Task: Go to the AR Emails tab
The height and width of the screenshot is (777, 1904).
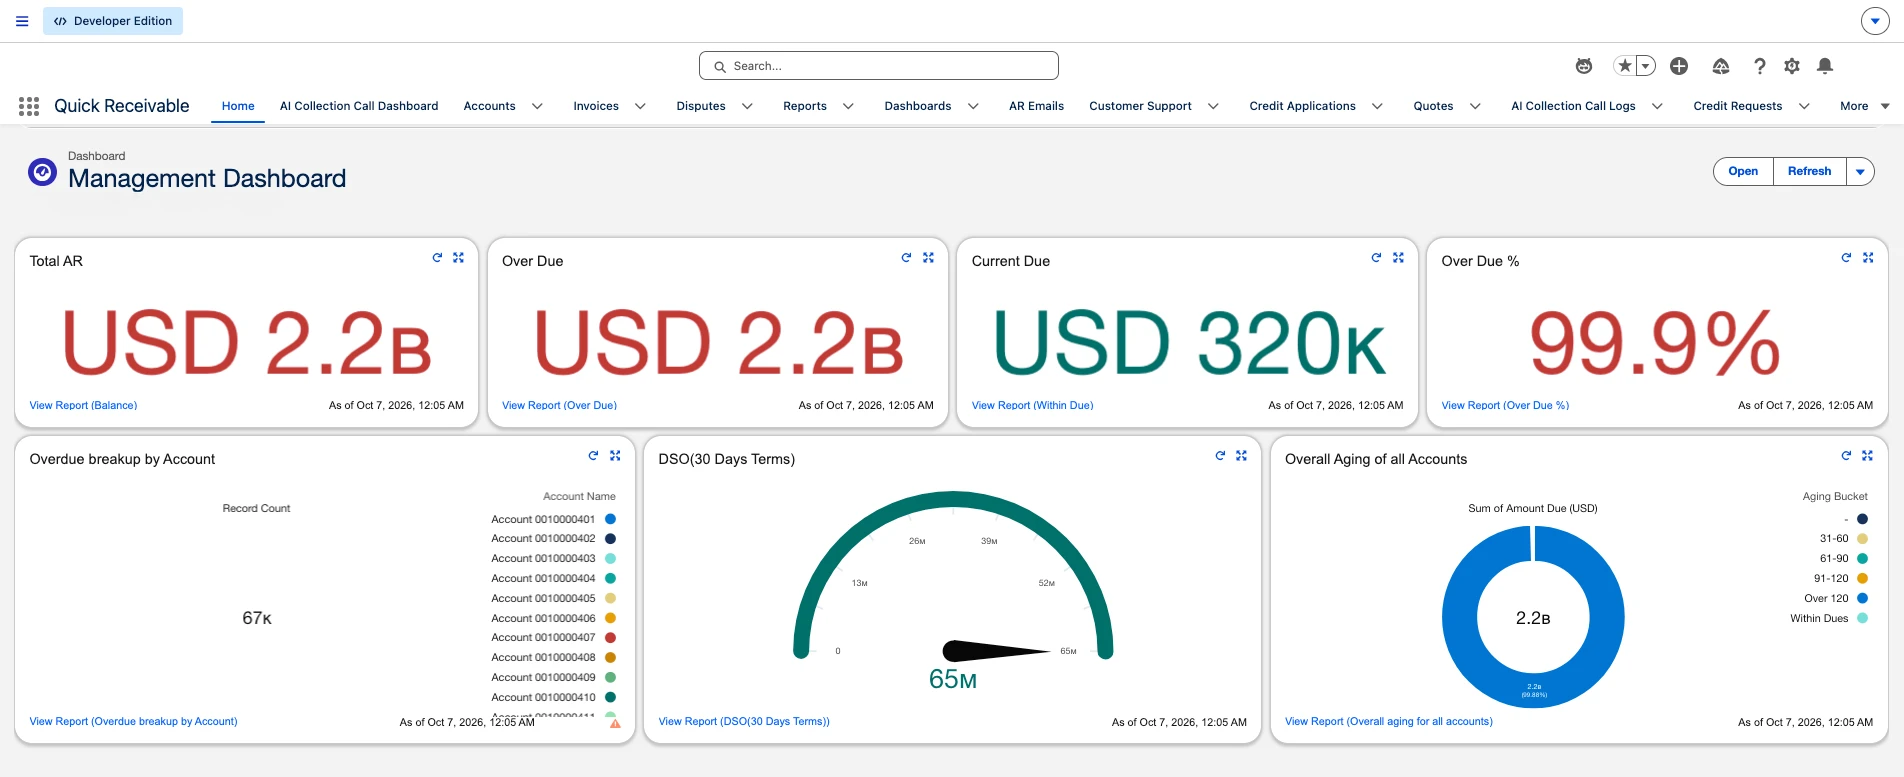Action: (x=1036, y=106)
